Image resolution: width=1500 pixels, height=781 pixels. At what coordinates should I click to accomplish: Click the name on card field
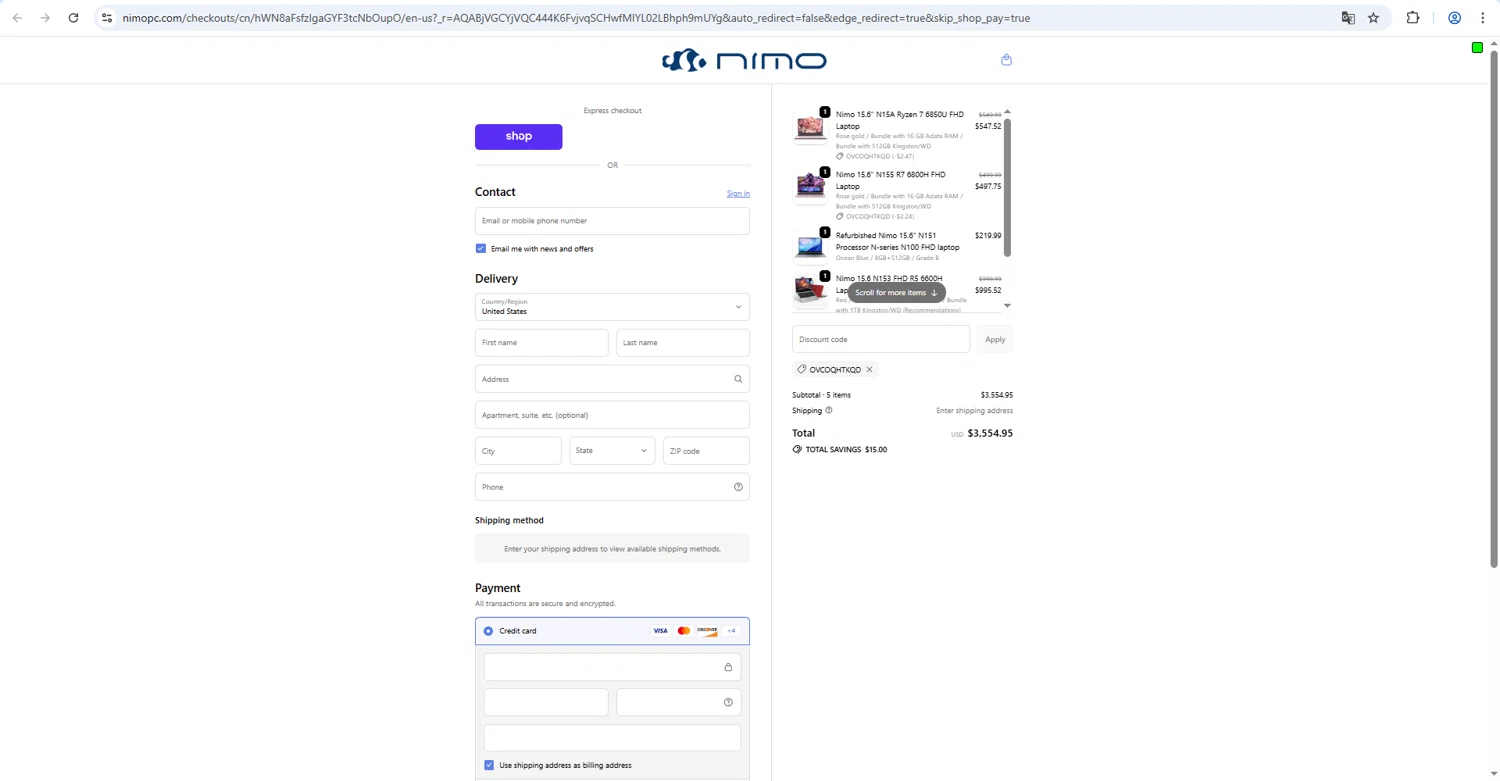[x=612, y=738]
